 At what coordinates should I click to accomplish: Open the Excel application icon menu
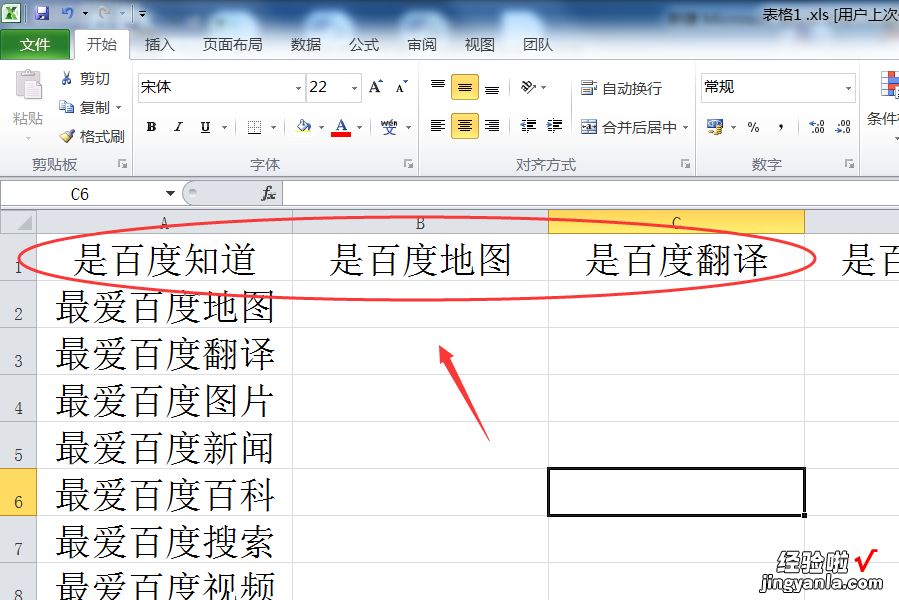[x=11, y=13]
